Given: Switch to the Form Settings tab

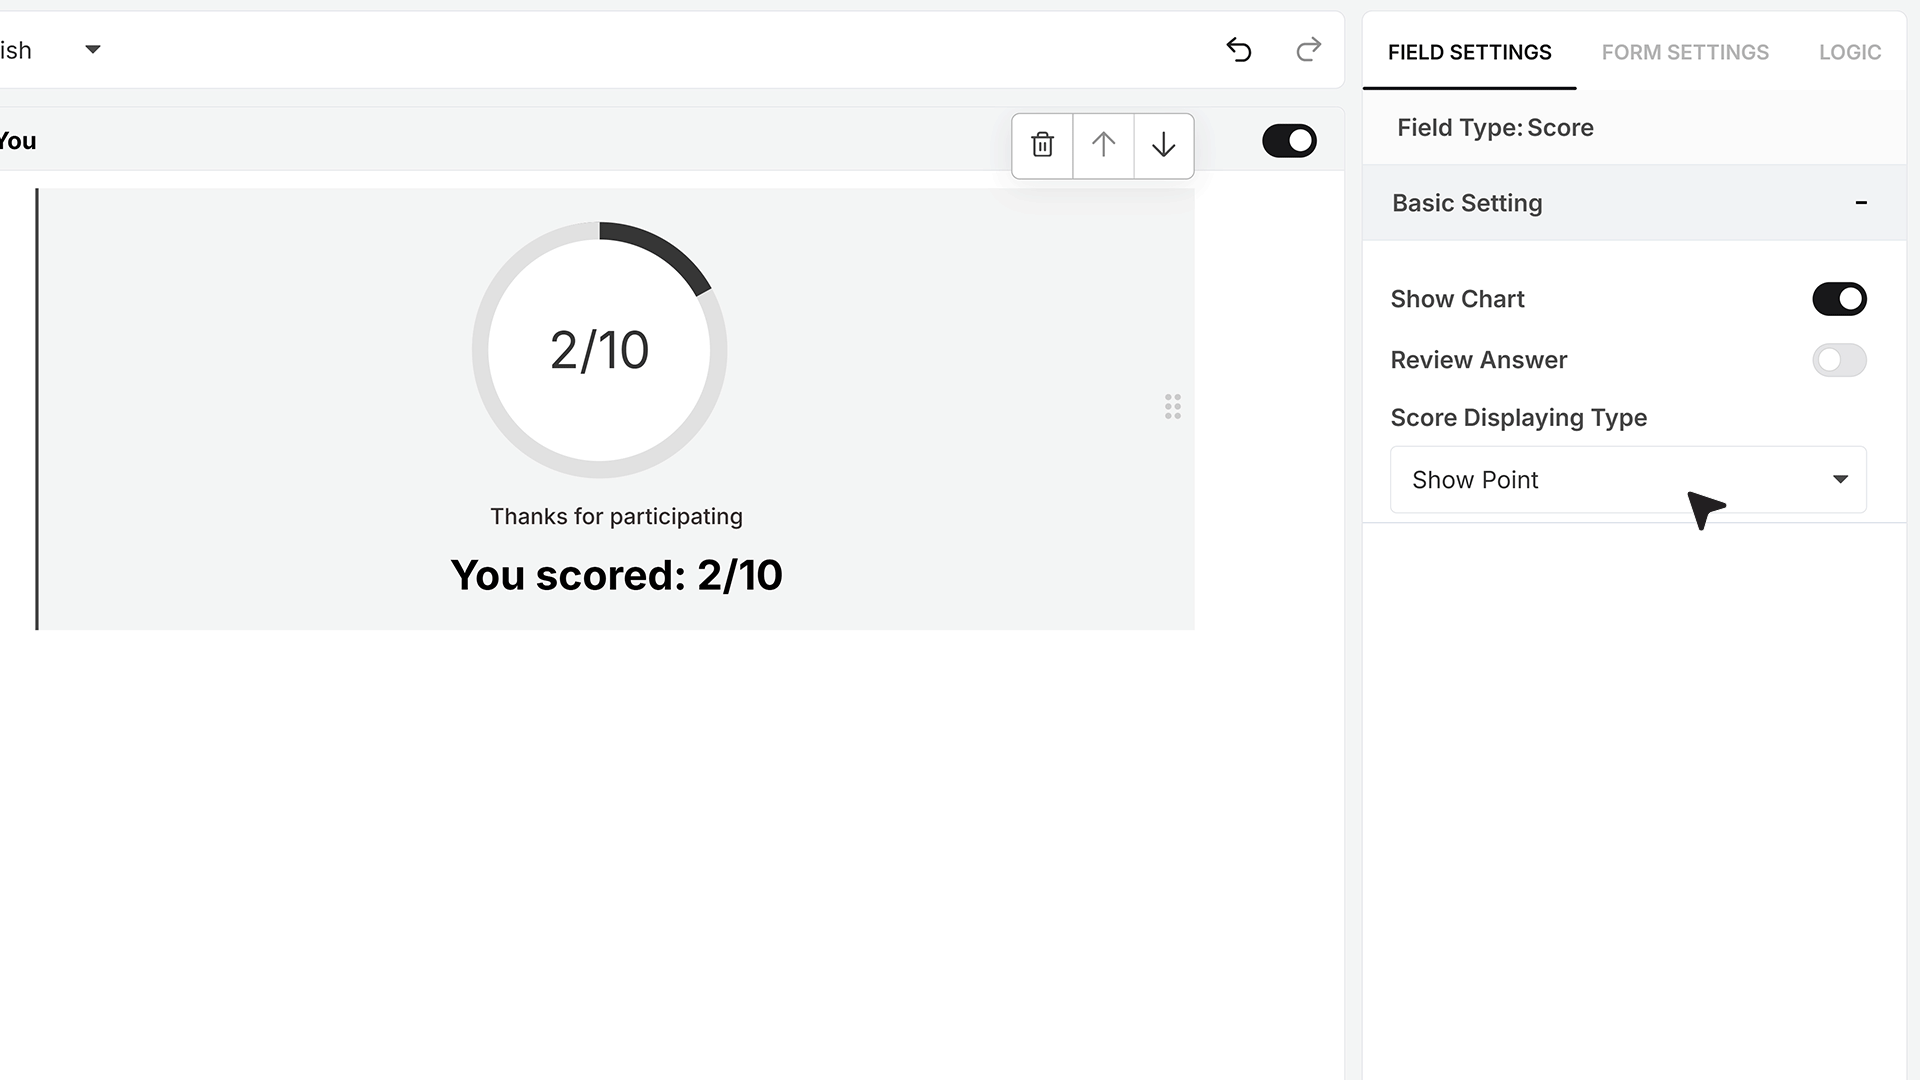Looking at the screenshot, I should point(1685,52).
